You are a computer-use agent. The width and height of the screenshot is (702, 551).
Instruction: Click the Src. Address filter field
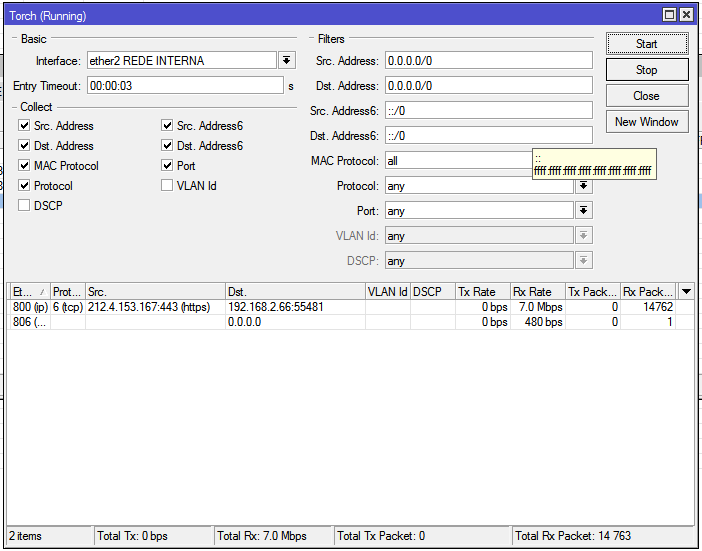[x=489, y=60]
